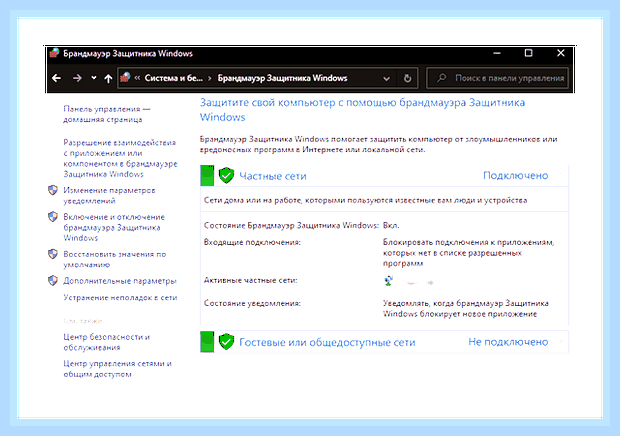
Task: Close the firewall window
Action: pos(561,53)
